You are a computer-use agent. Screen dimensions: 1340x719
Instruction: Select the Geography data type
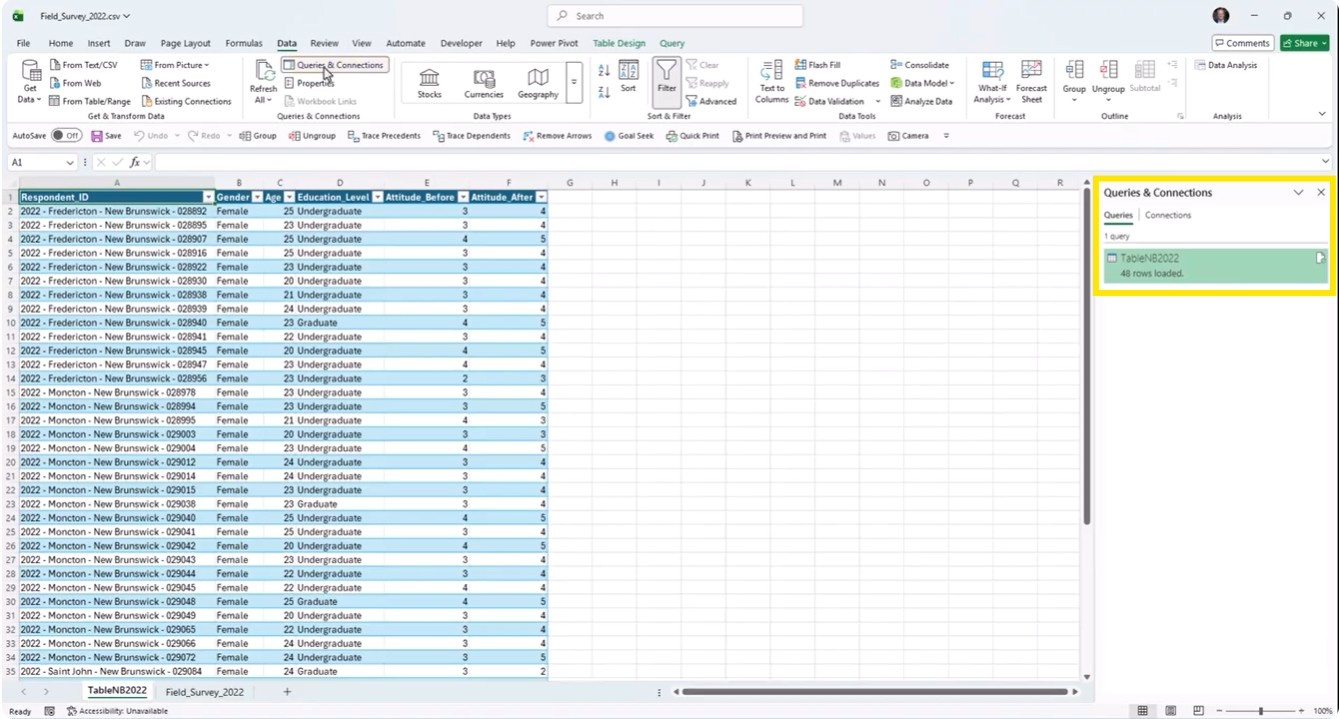[538, 83]
